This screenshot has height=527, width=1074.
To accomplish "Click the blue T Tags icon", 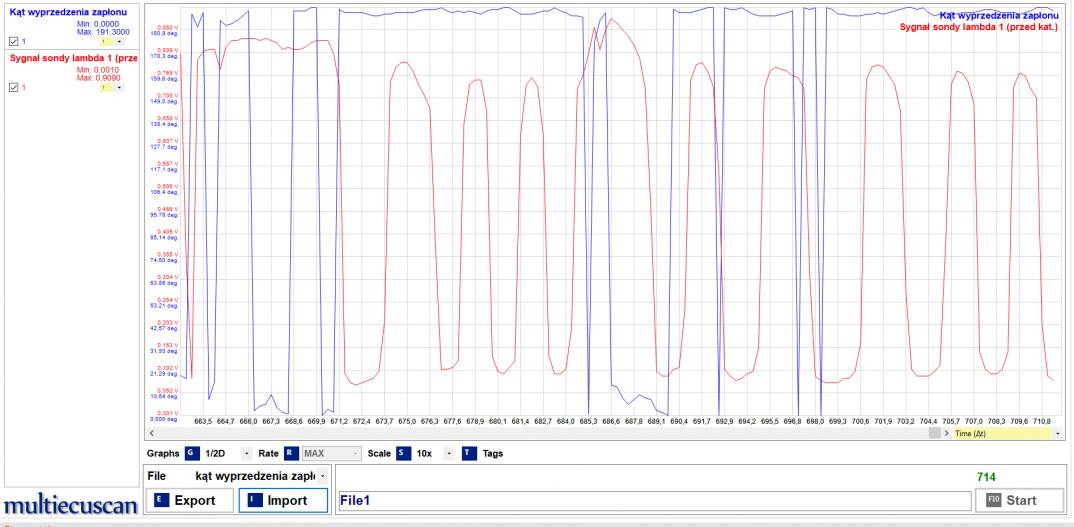I will 469,453.
